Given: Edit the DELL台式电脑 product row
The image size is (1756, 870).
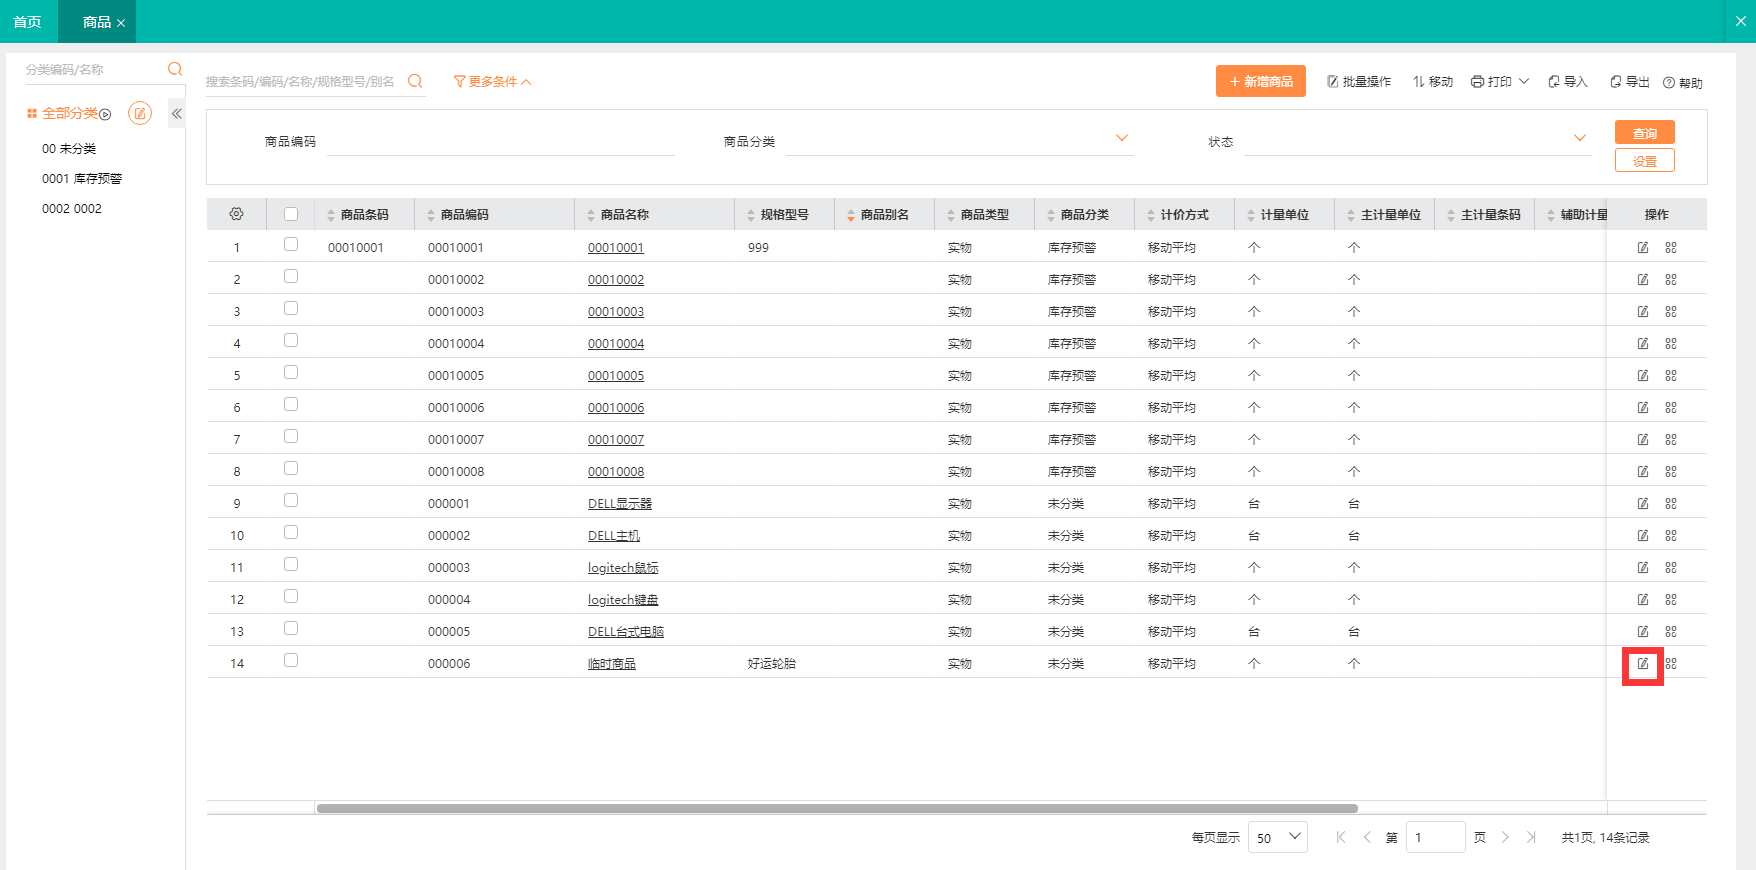Looking at the screenshot, I should click(1643, 631).
